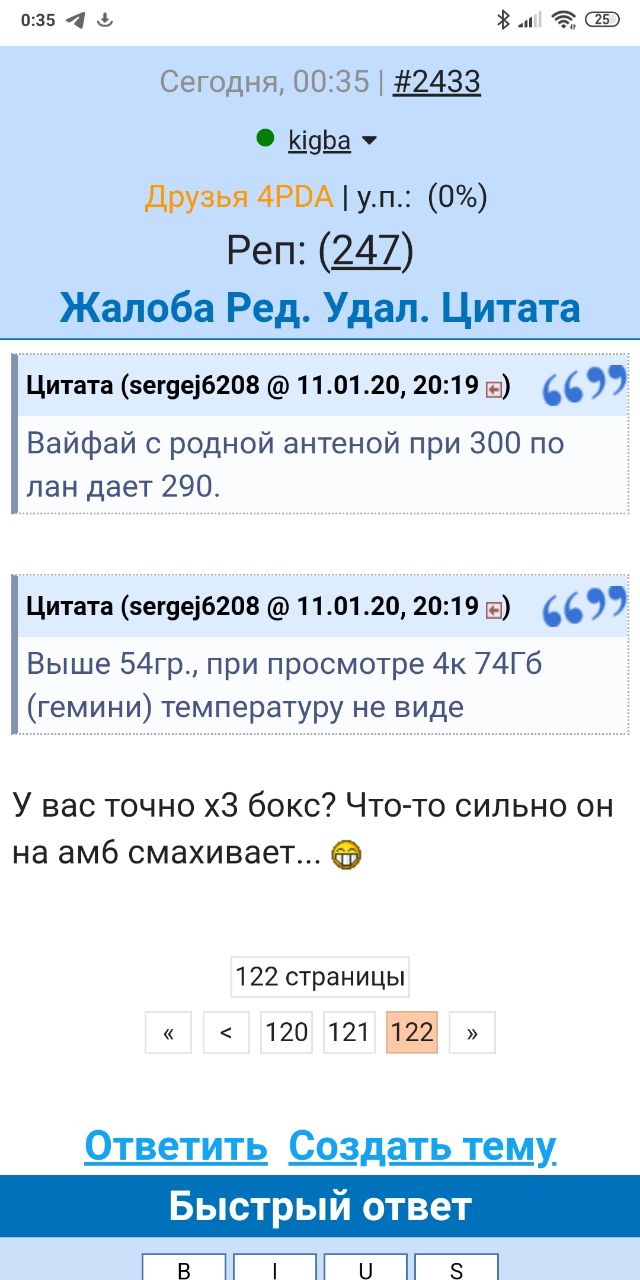
Task: Toggle bold B formatting button
Action: [184, 1268]
